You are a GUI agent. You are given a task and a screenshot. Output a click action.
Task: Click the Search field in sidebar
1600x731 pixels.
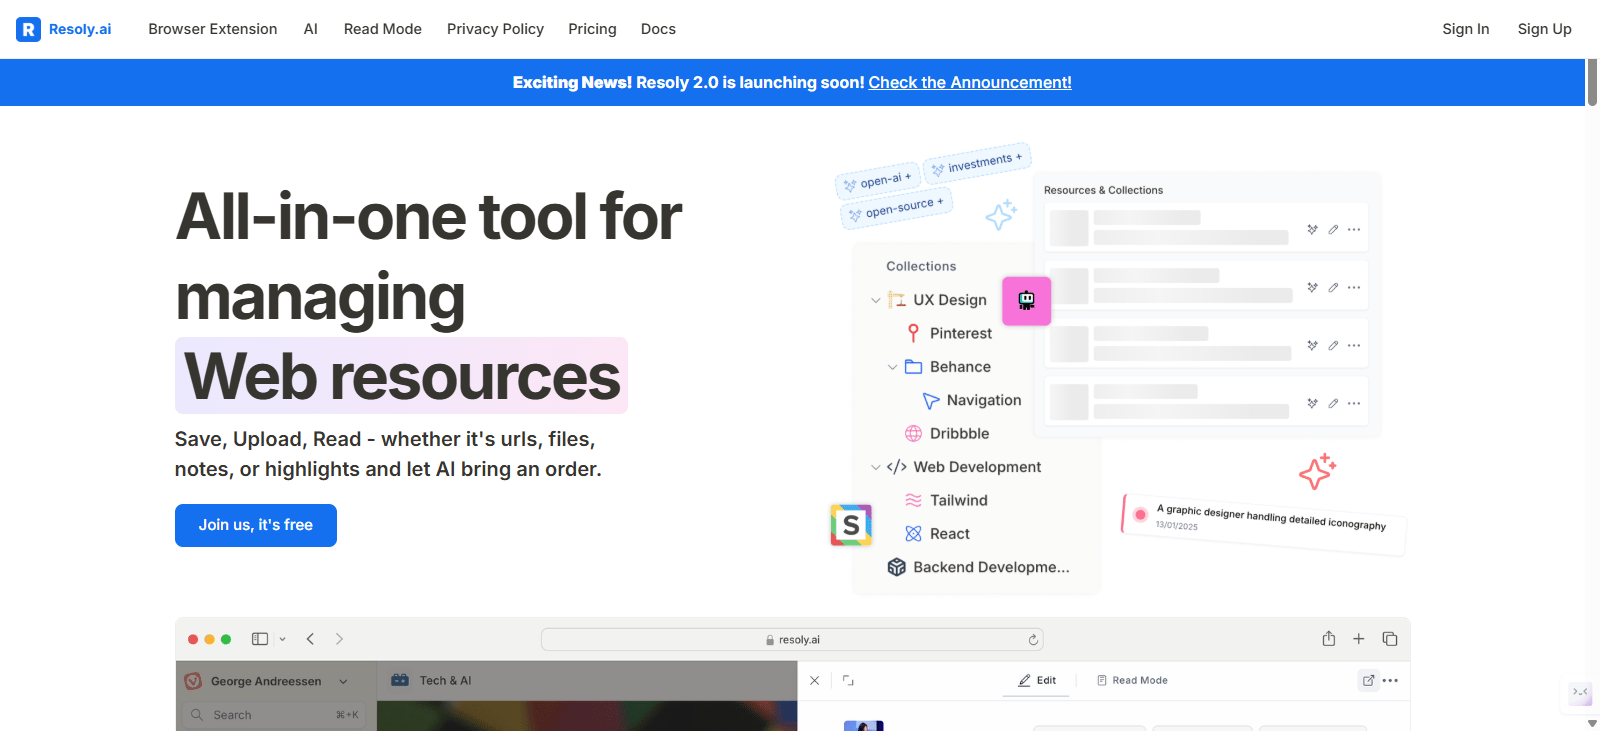(x=270, y=715)
